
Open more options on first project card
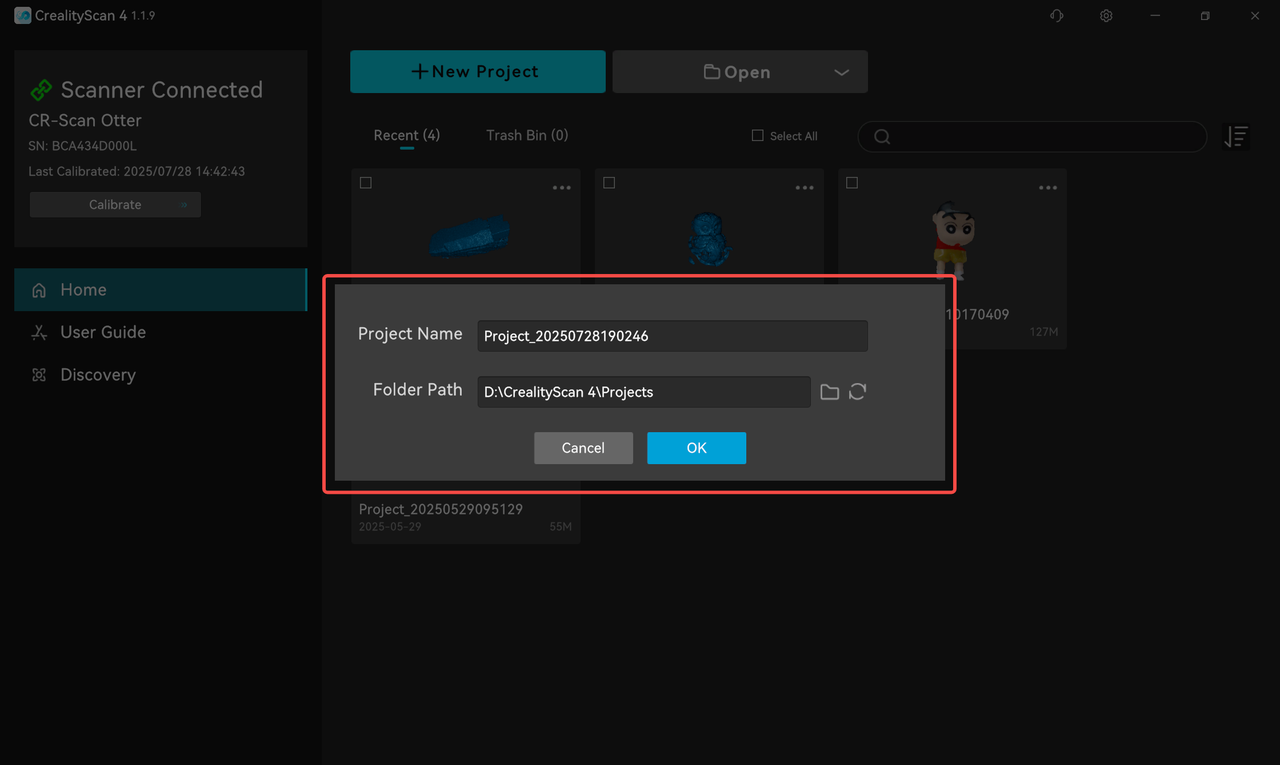(x=561, y=188)
